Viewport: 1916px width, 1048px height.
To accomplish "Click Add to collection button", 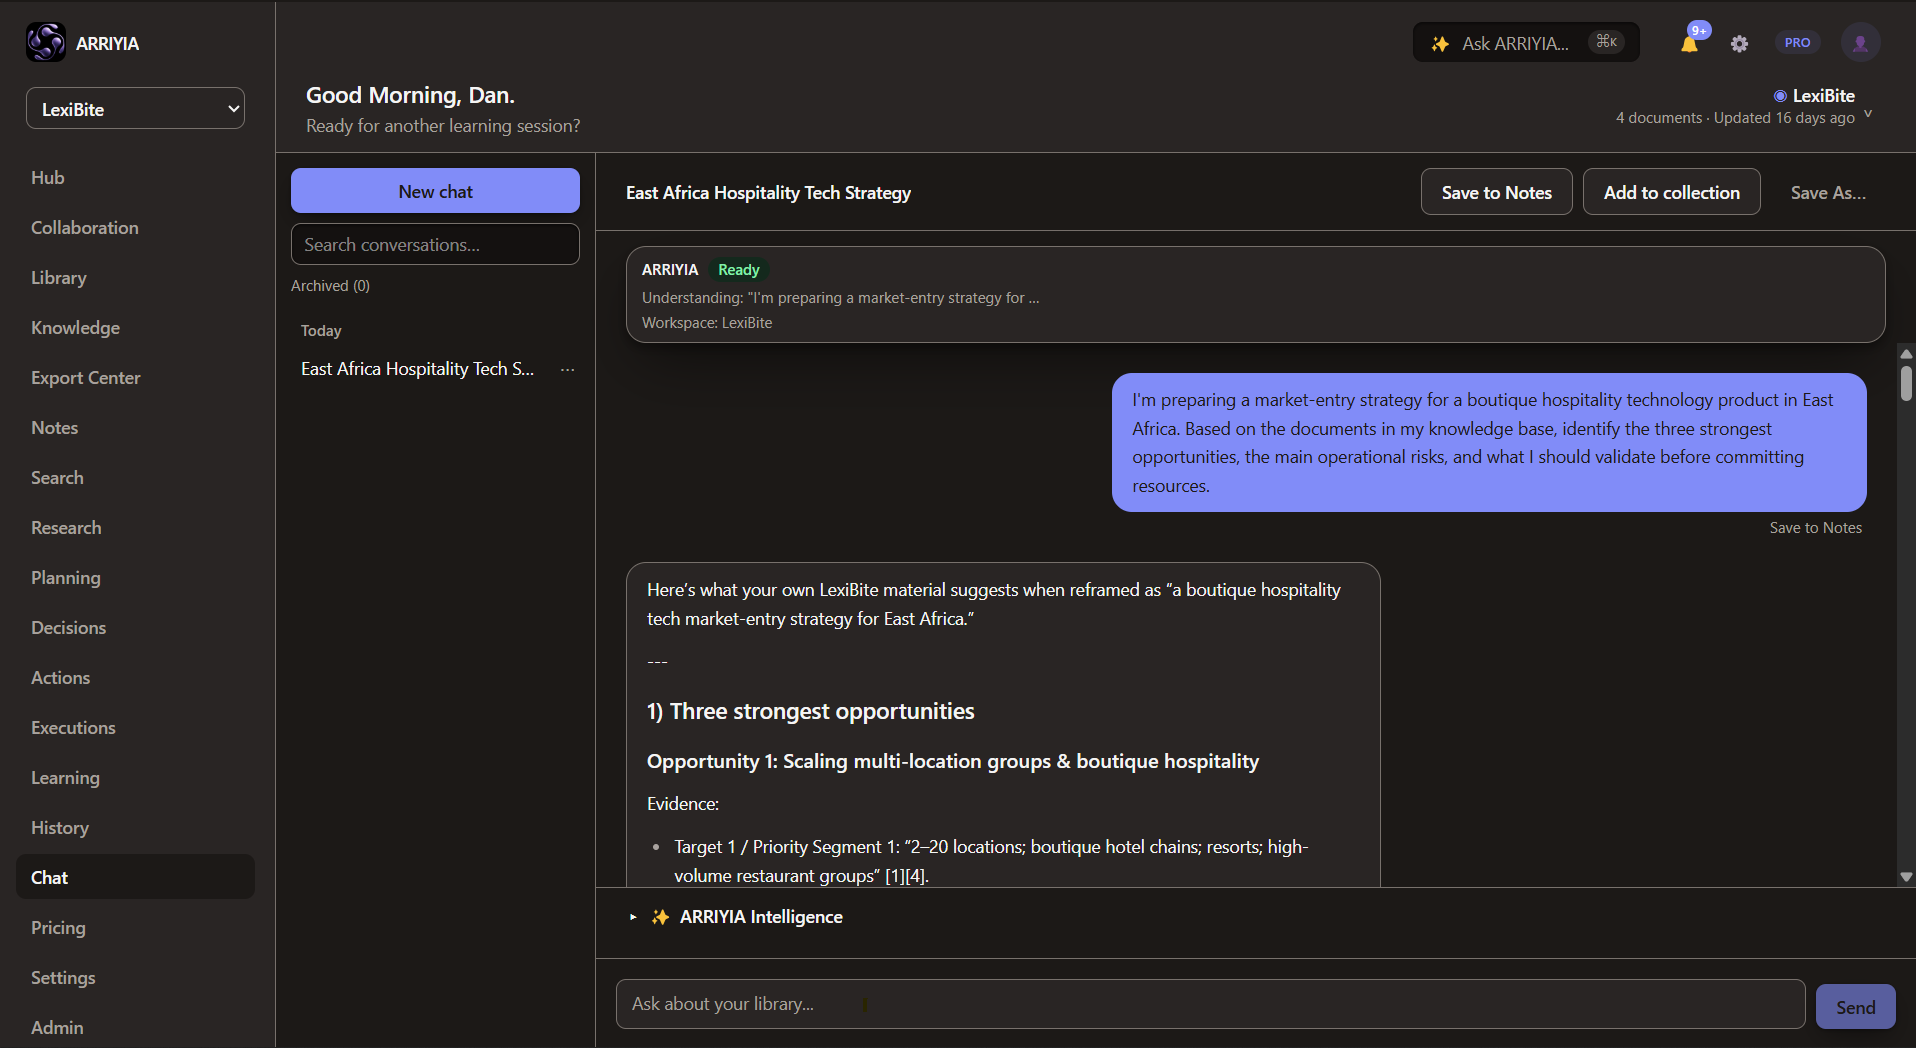I will point(1671,193).
